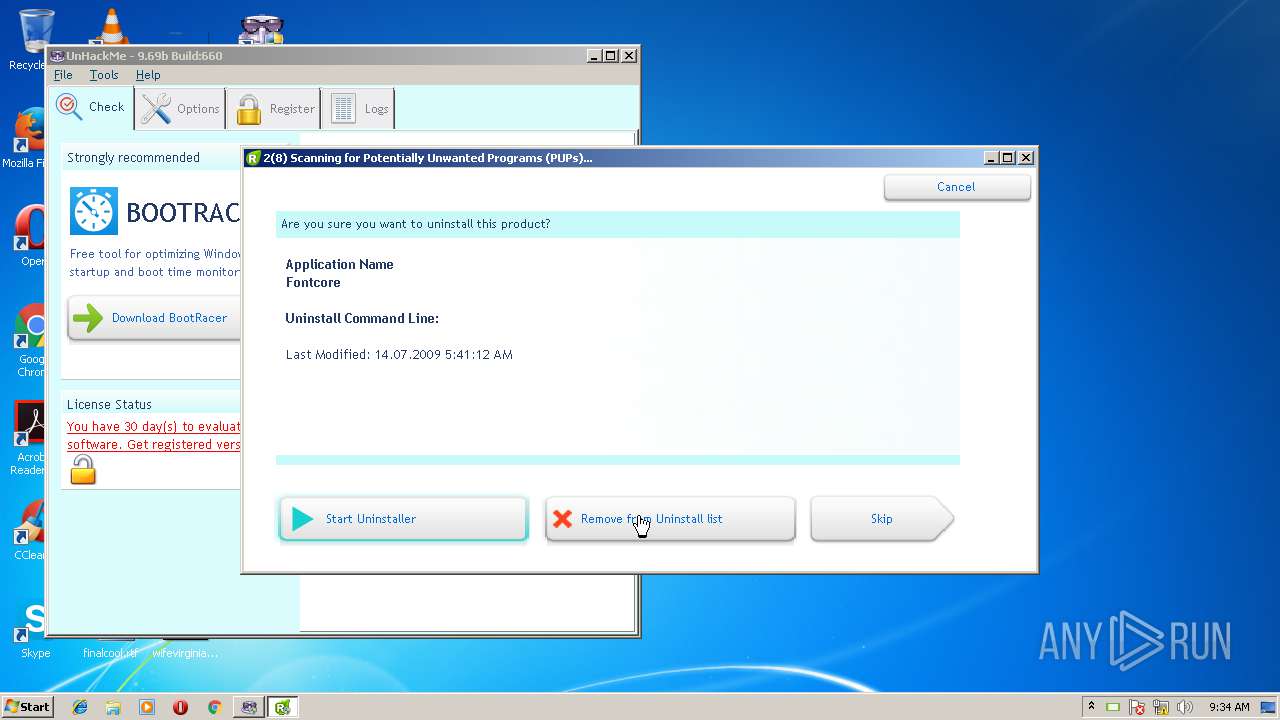Click the magnifier icon on Check tab
1280x720 pixels.
(x=69, y=107)
